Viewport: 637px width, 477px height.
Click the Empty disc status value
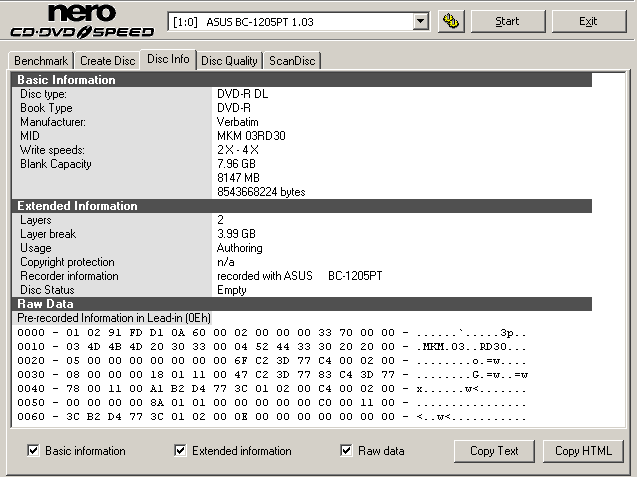232,290
